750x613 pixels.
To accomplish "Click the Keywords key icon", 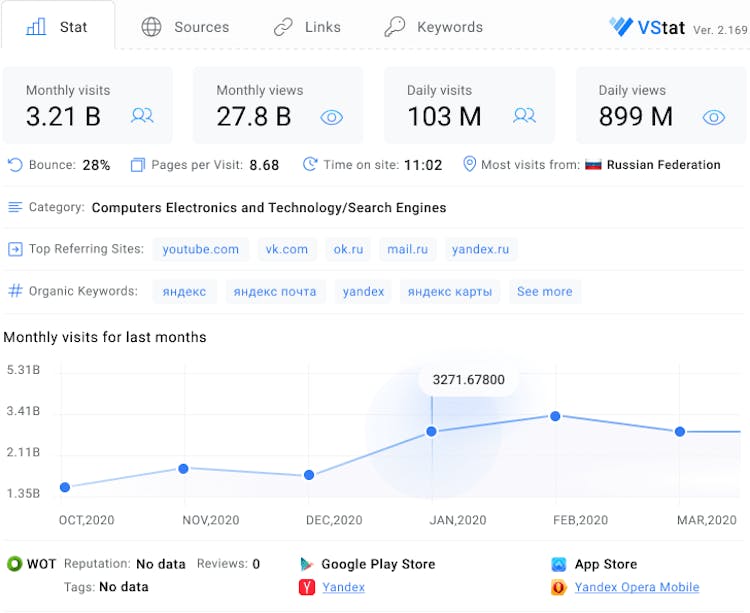I will coord(395,26).
